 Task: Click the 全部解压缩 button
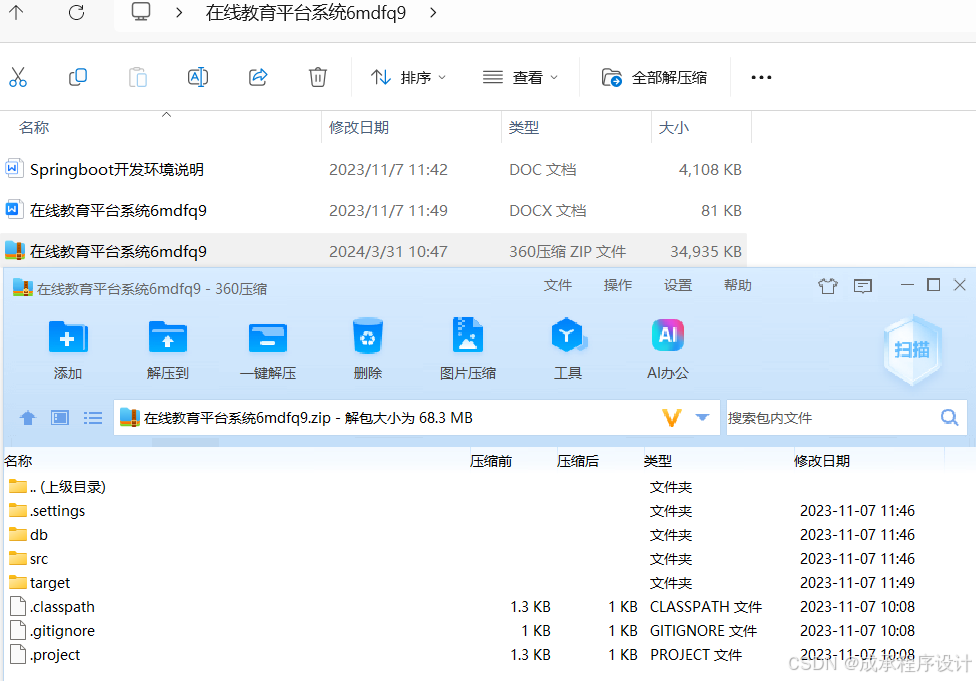tap(654, 76)
